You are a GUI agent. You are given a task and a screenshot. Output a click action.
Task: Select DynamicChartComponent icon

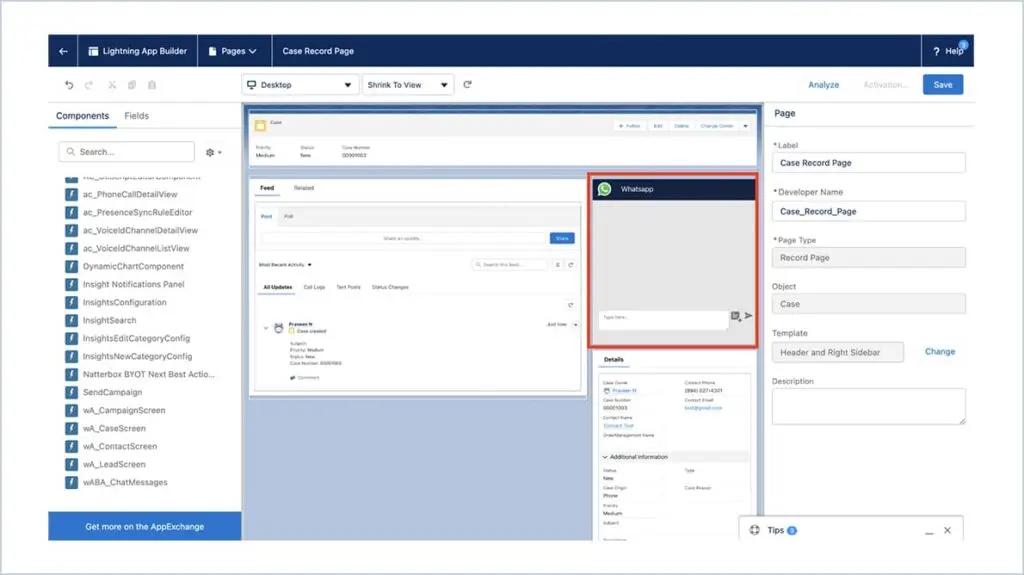pos(71,266)
